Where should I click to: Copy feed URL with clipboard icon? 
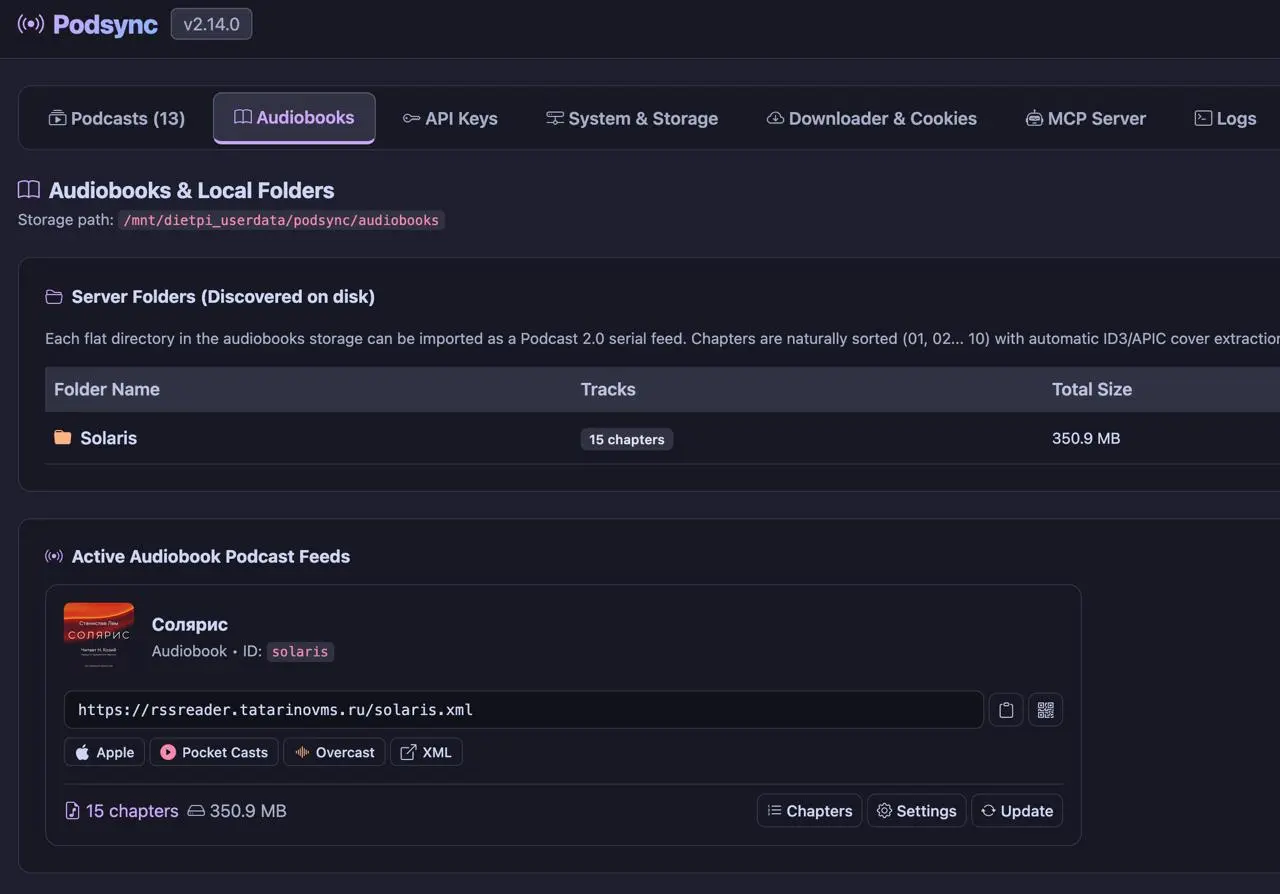pyautogui.click(x=1006, y=710)
